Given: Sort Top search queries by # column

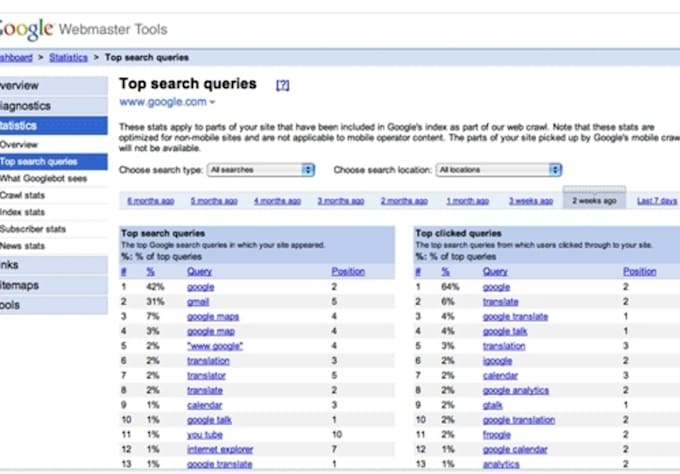Looking at the screenshot, I should click(x=124, y=271).
